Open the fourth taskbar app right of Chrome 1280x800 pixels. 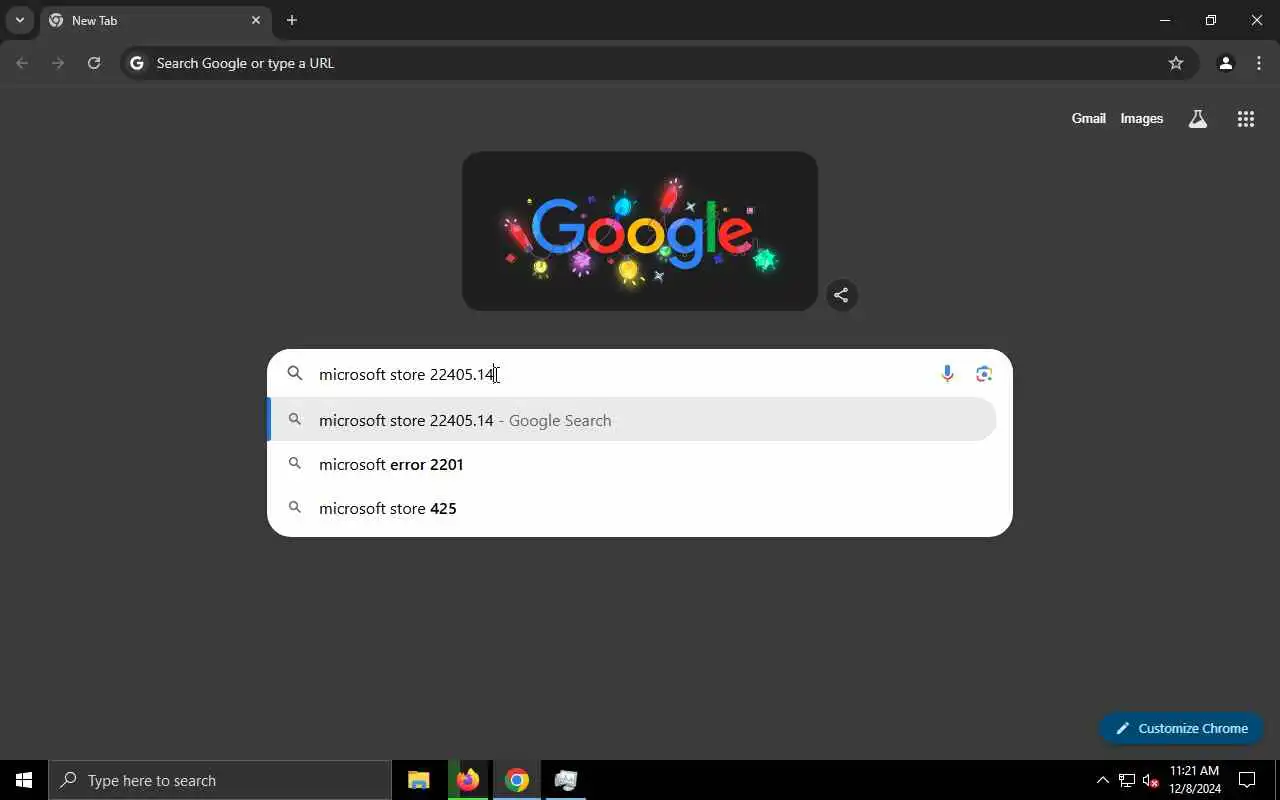pos(566,780)
